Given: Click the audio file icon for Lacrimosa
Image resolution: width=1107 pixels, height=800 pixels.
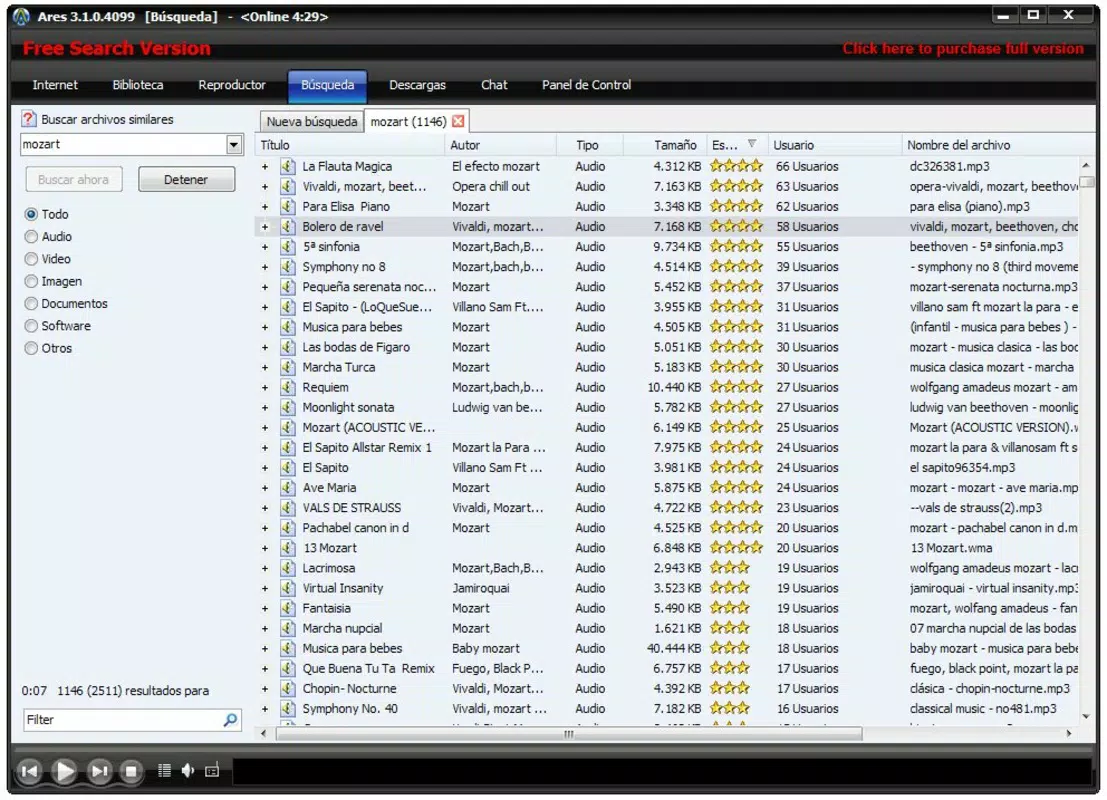Looking at the screenshot, I should [x=287, y=568].
